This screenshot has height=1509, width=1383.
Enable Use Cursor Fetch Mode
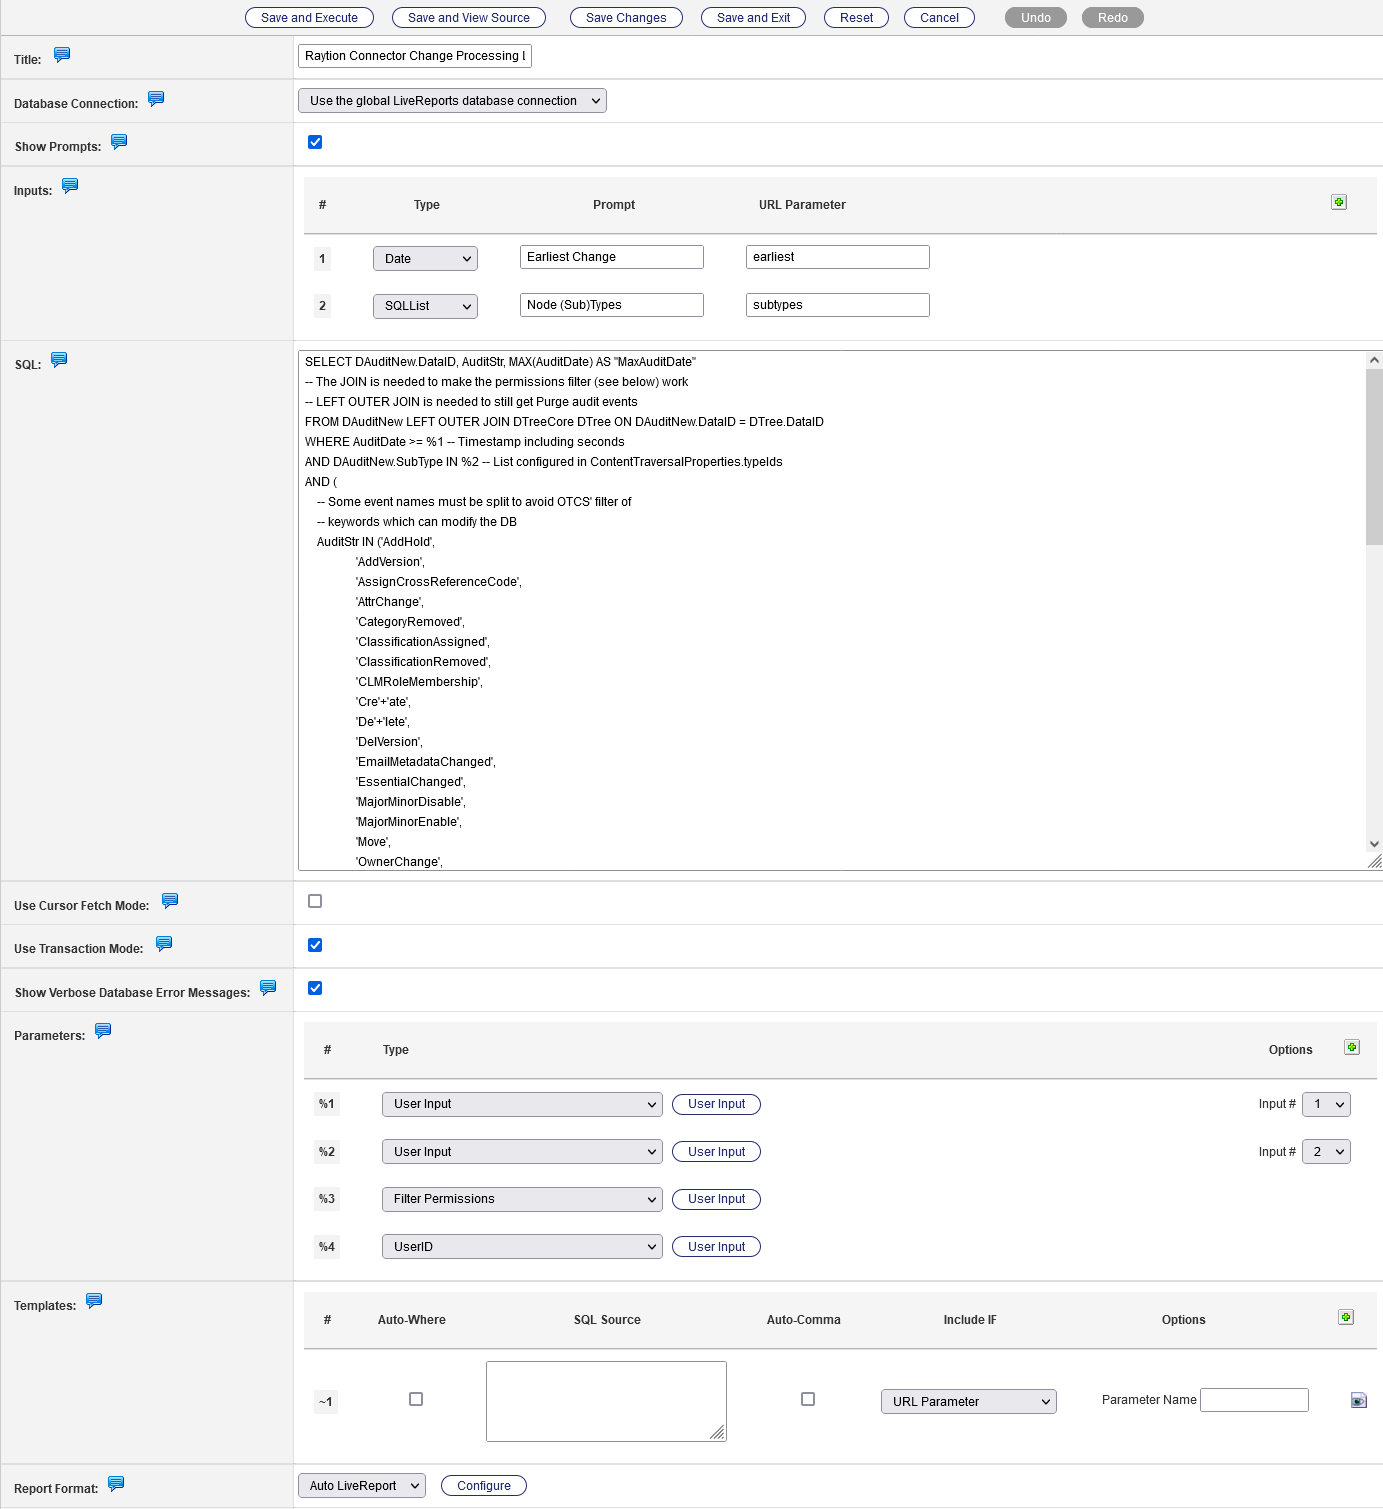coord(315,901)
